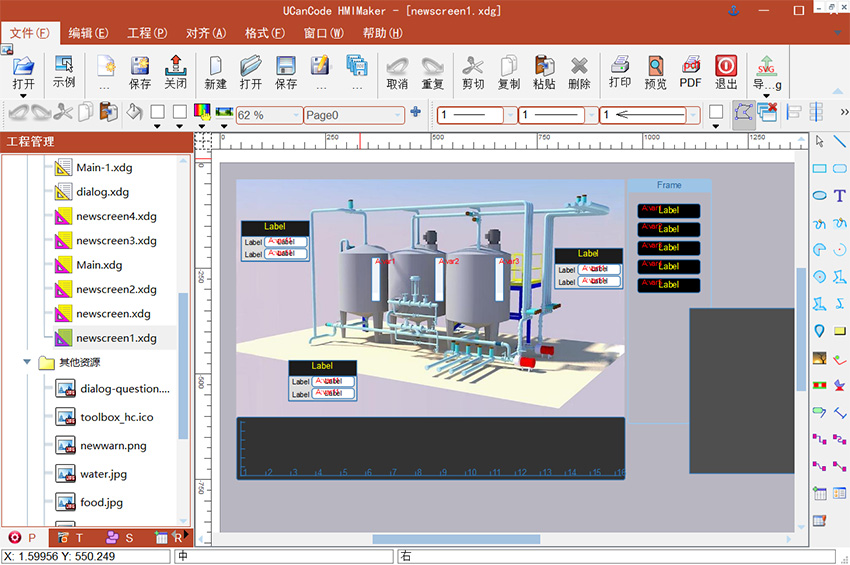Click the PDF export icon
Screen dimensions: 850x565
[690, 71]
